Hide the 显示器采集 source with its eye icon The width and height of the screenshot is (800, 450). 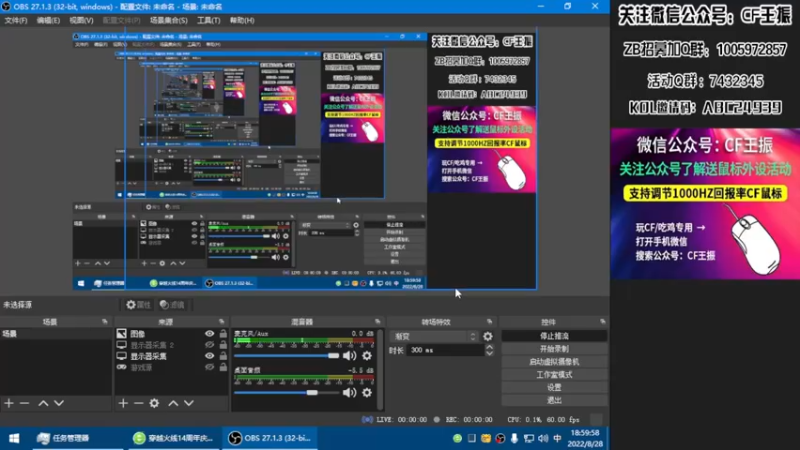click(209, 356)
